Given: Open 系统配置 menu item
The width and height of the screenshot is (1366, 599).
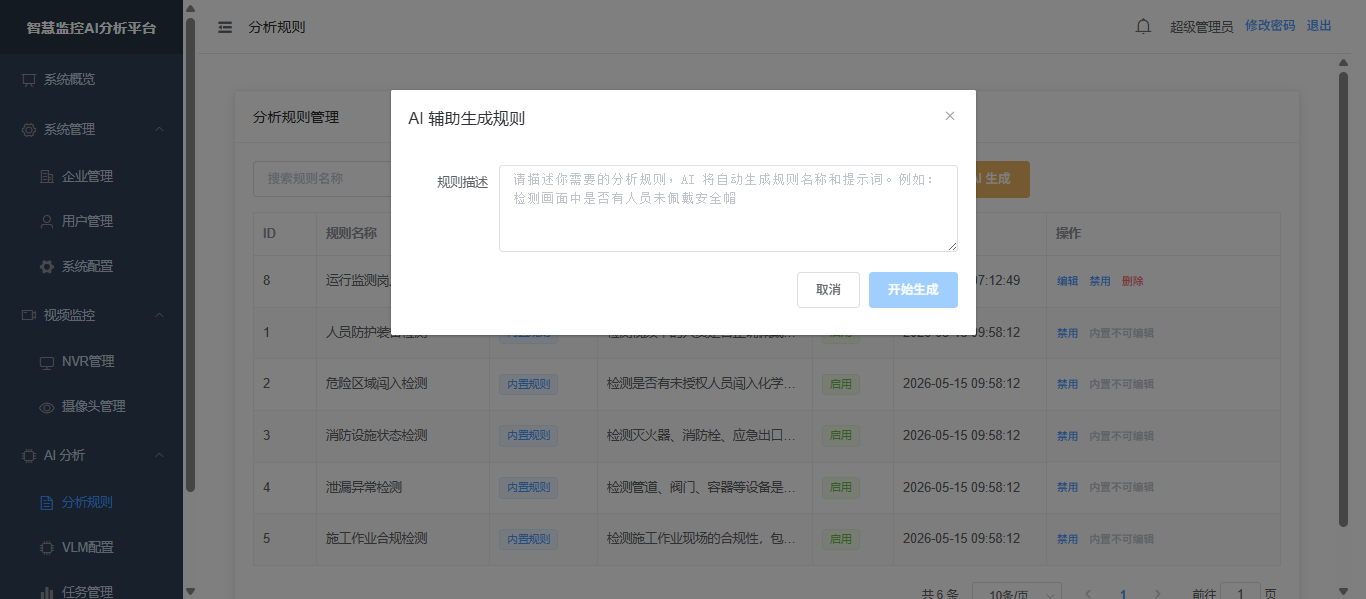Looking at the screenshot, I should tap(91, 267).
